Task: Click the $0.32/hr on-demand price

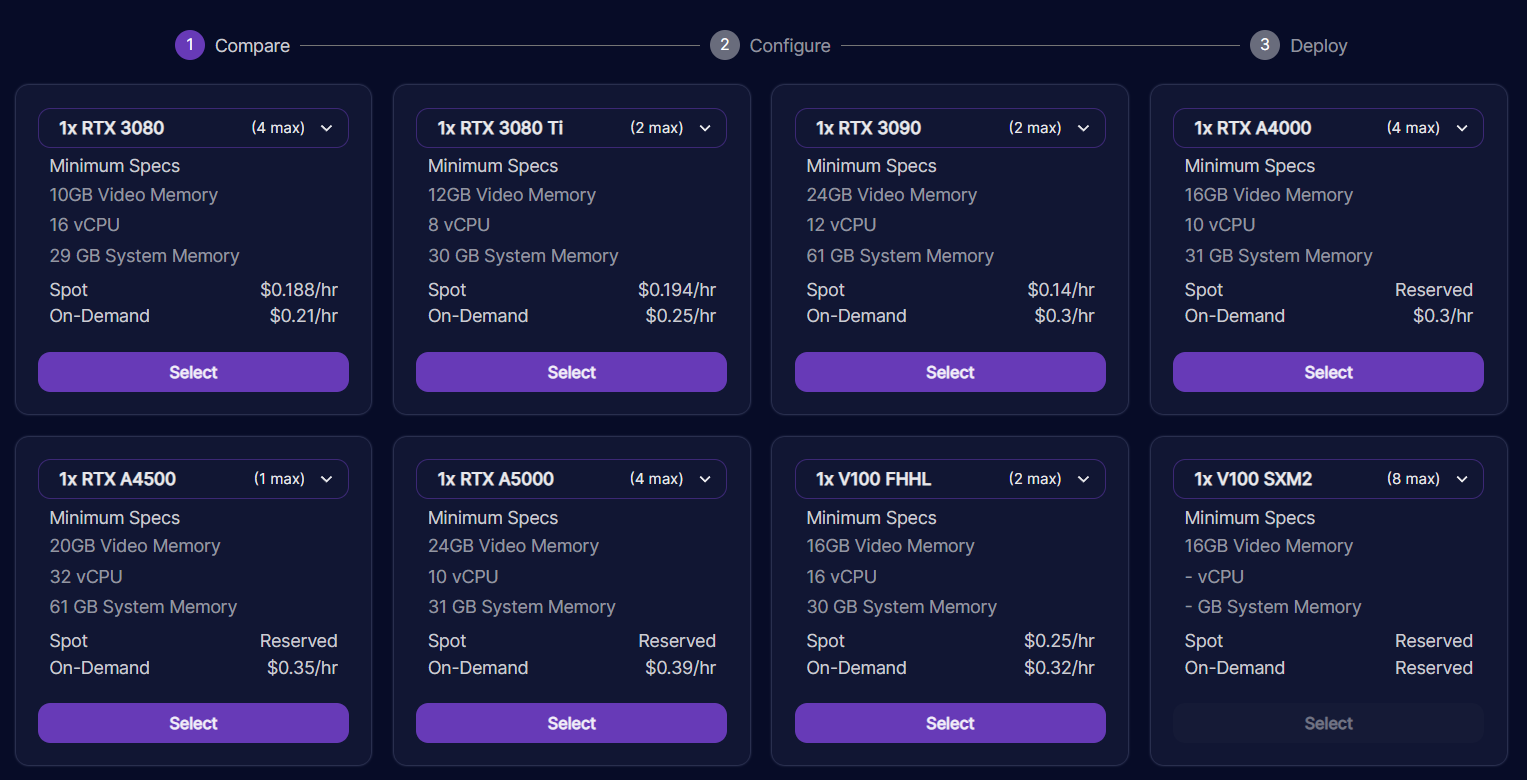Action: click(x=1059, y=668)
